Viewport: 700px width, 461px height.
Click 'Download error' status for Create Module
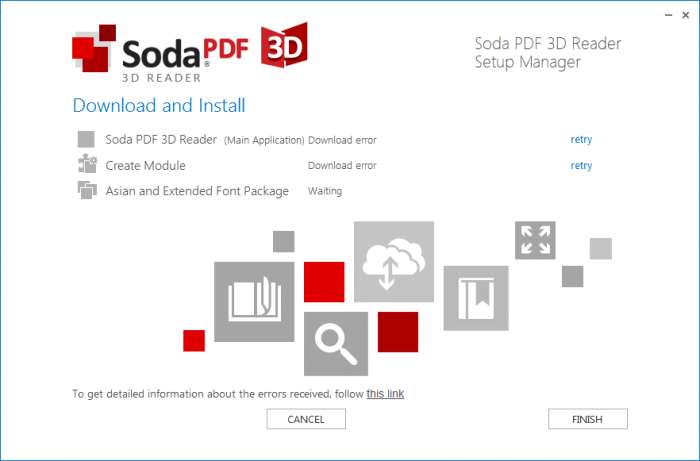coord(342,165)
